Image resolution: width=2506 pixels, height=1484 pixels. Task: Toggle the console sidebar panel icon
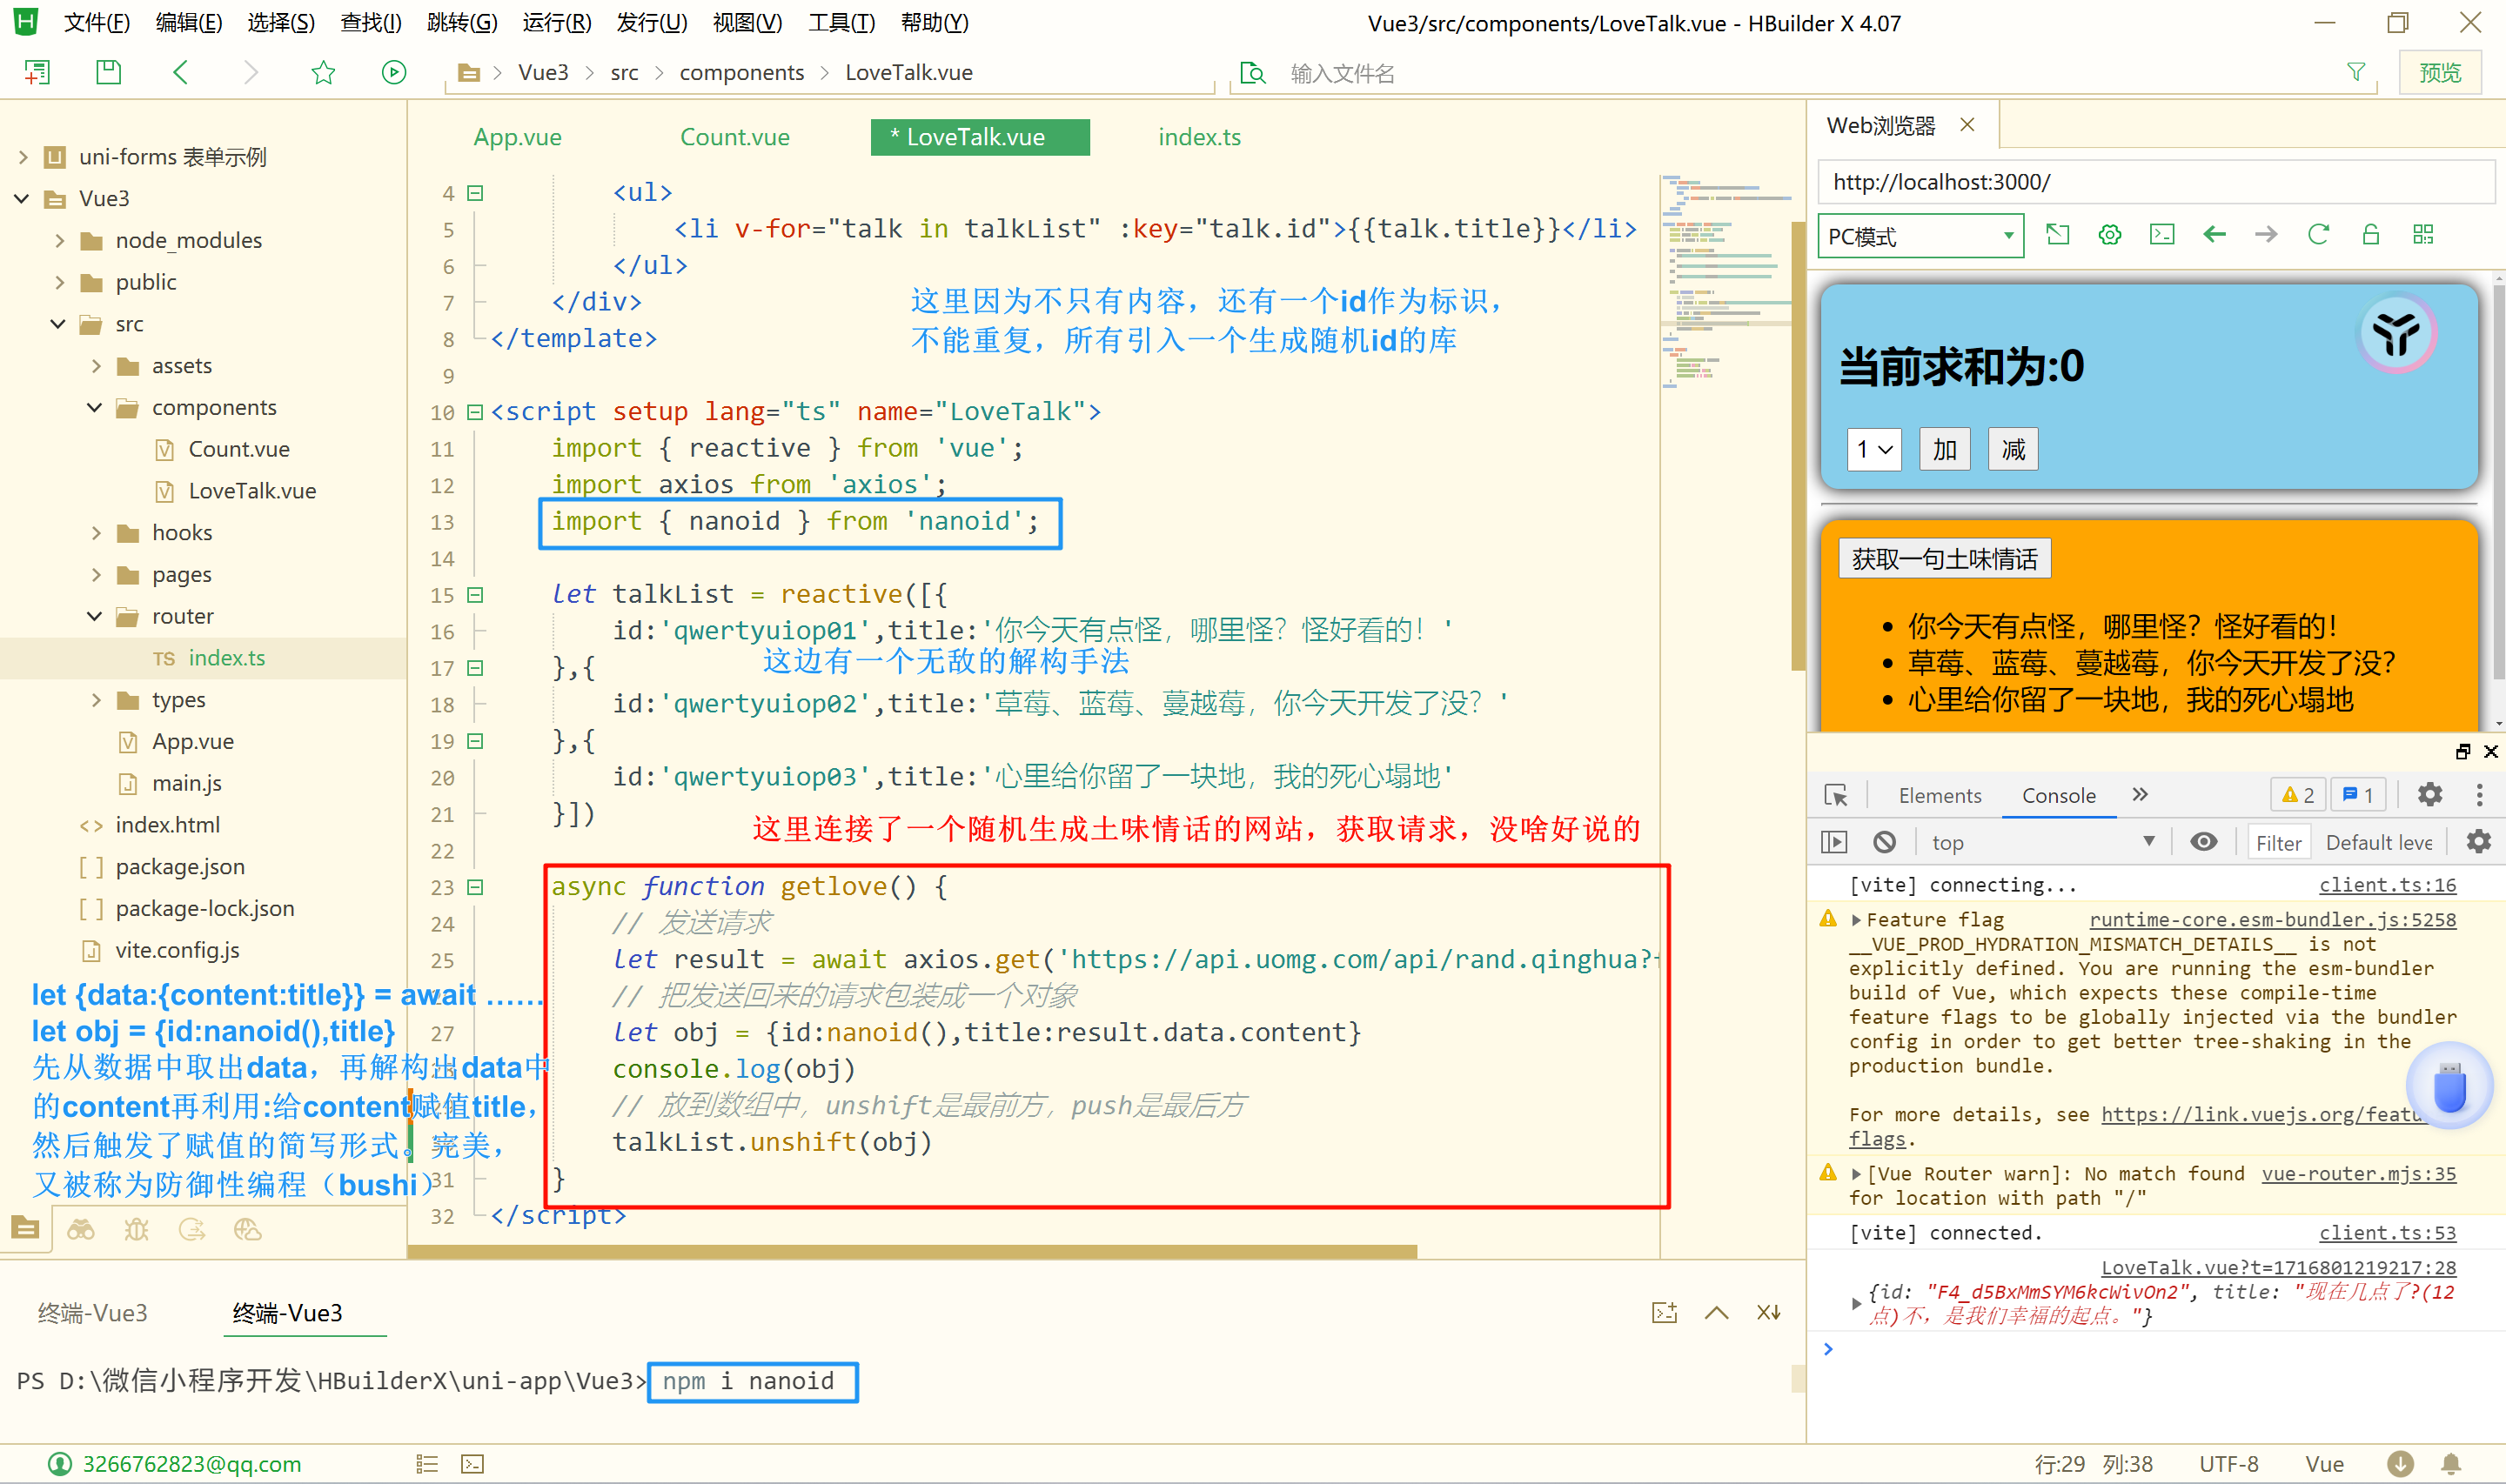1834,842
